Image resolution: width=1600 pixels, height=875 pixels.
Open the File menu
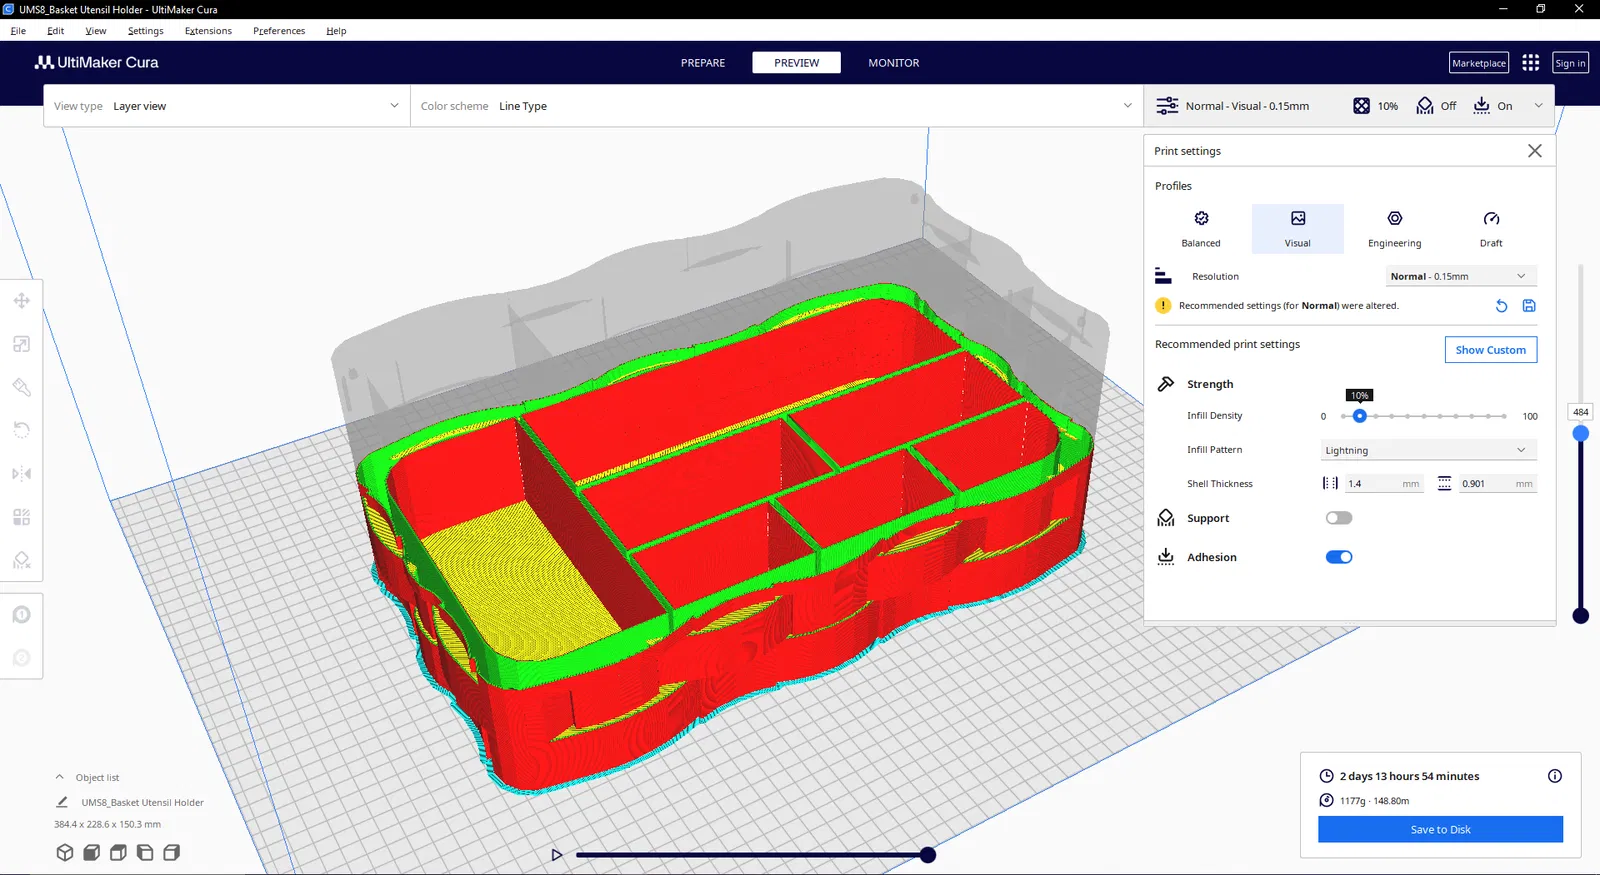coord(18,31)
